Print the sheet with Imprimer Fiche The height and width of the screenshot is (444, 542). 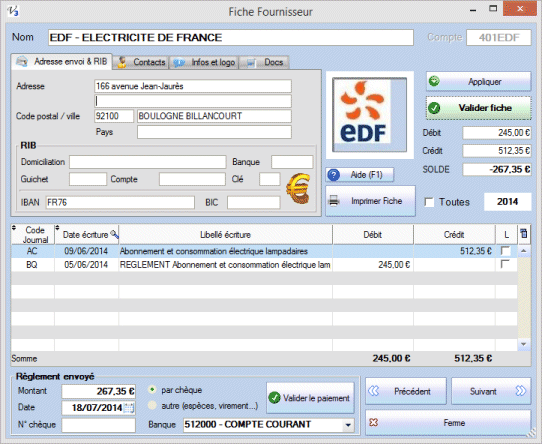[x=370, y=201]
